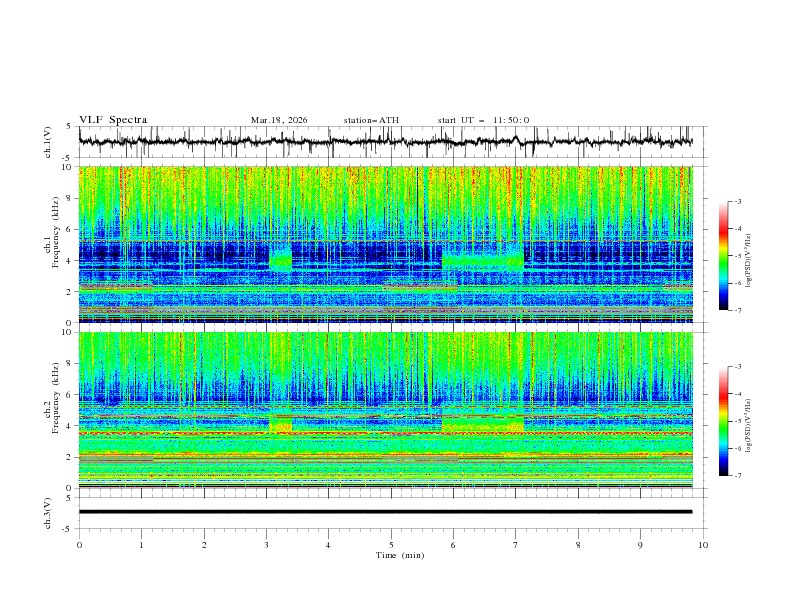Click the ch.2 'Frequency (kHz)' axis label
The height and width of the screenshot is (612, 792).
55,398
